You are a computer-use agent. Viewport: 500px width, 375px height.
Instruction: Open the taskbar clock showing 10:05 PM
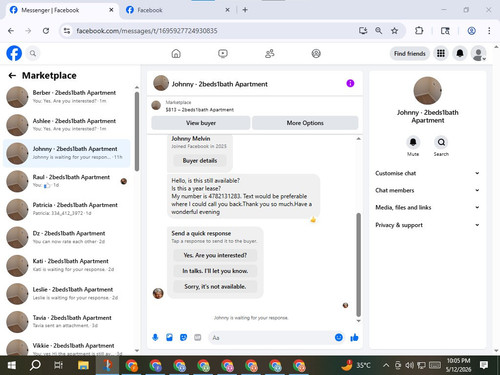point(458,365)
